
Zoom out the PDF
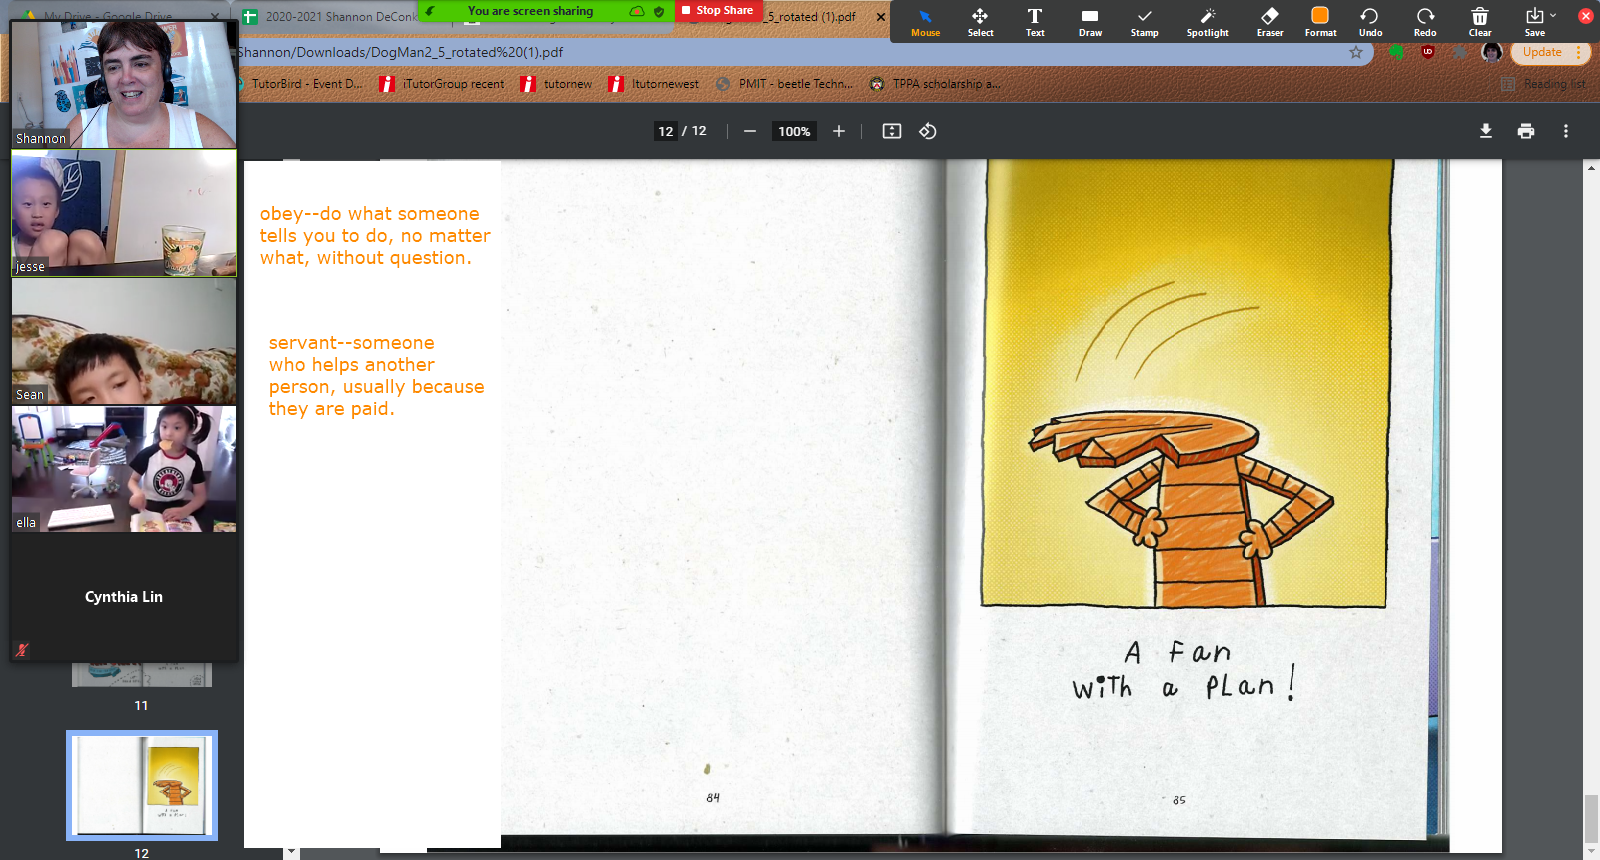click(749, 131)
